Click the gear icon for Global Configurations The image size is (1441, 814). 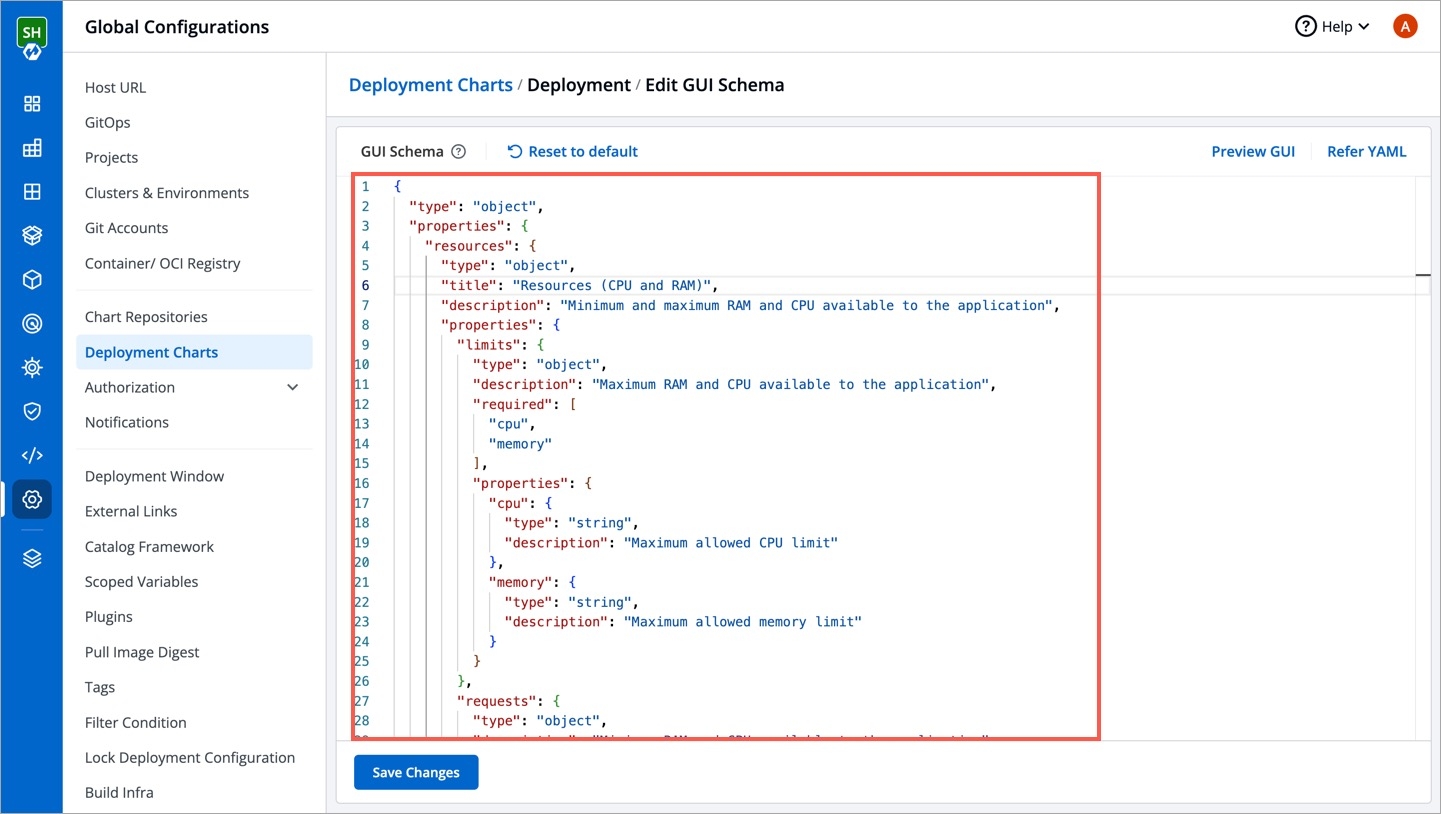pyautogui.click(x=32, y=499)
